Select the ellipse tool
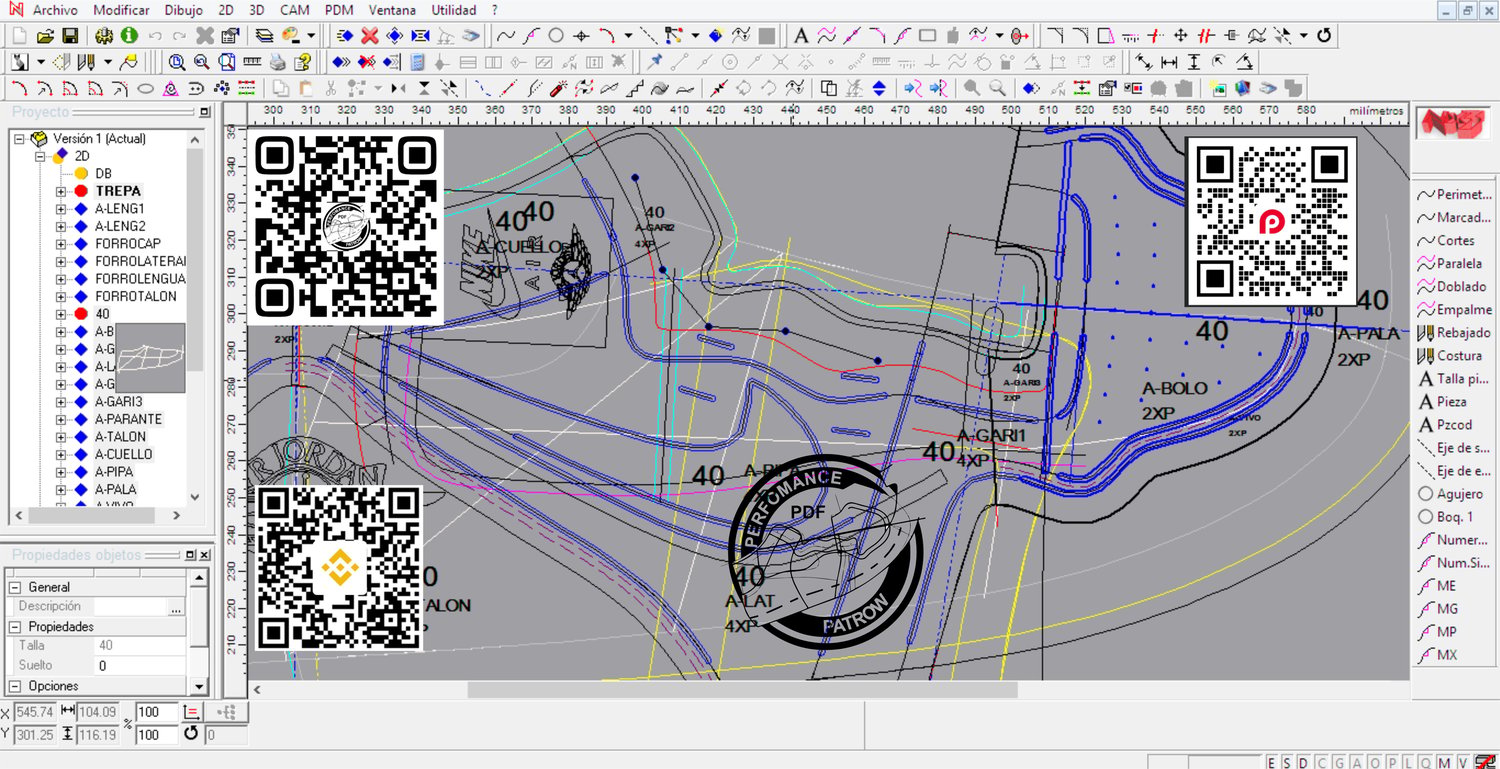 click(x=145, y=88)
